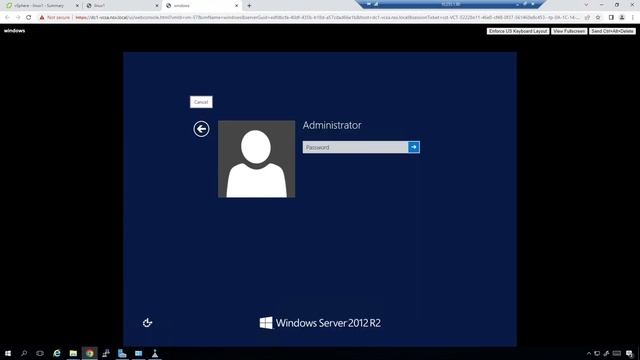Viewport: 640px width, 360px height.
Task: Click the browser back arrow
Action: (x=7, y=18)
